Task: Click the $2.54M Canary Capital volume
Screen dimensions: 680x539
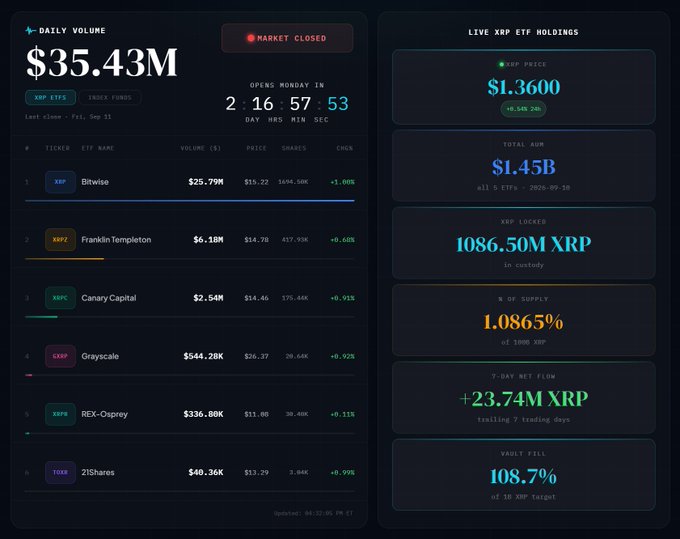Action: coord(208,298)
